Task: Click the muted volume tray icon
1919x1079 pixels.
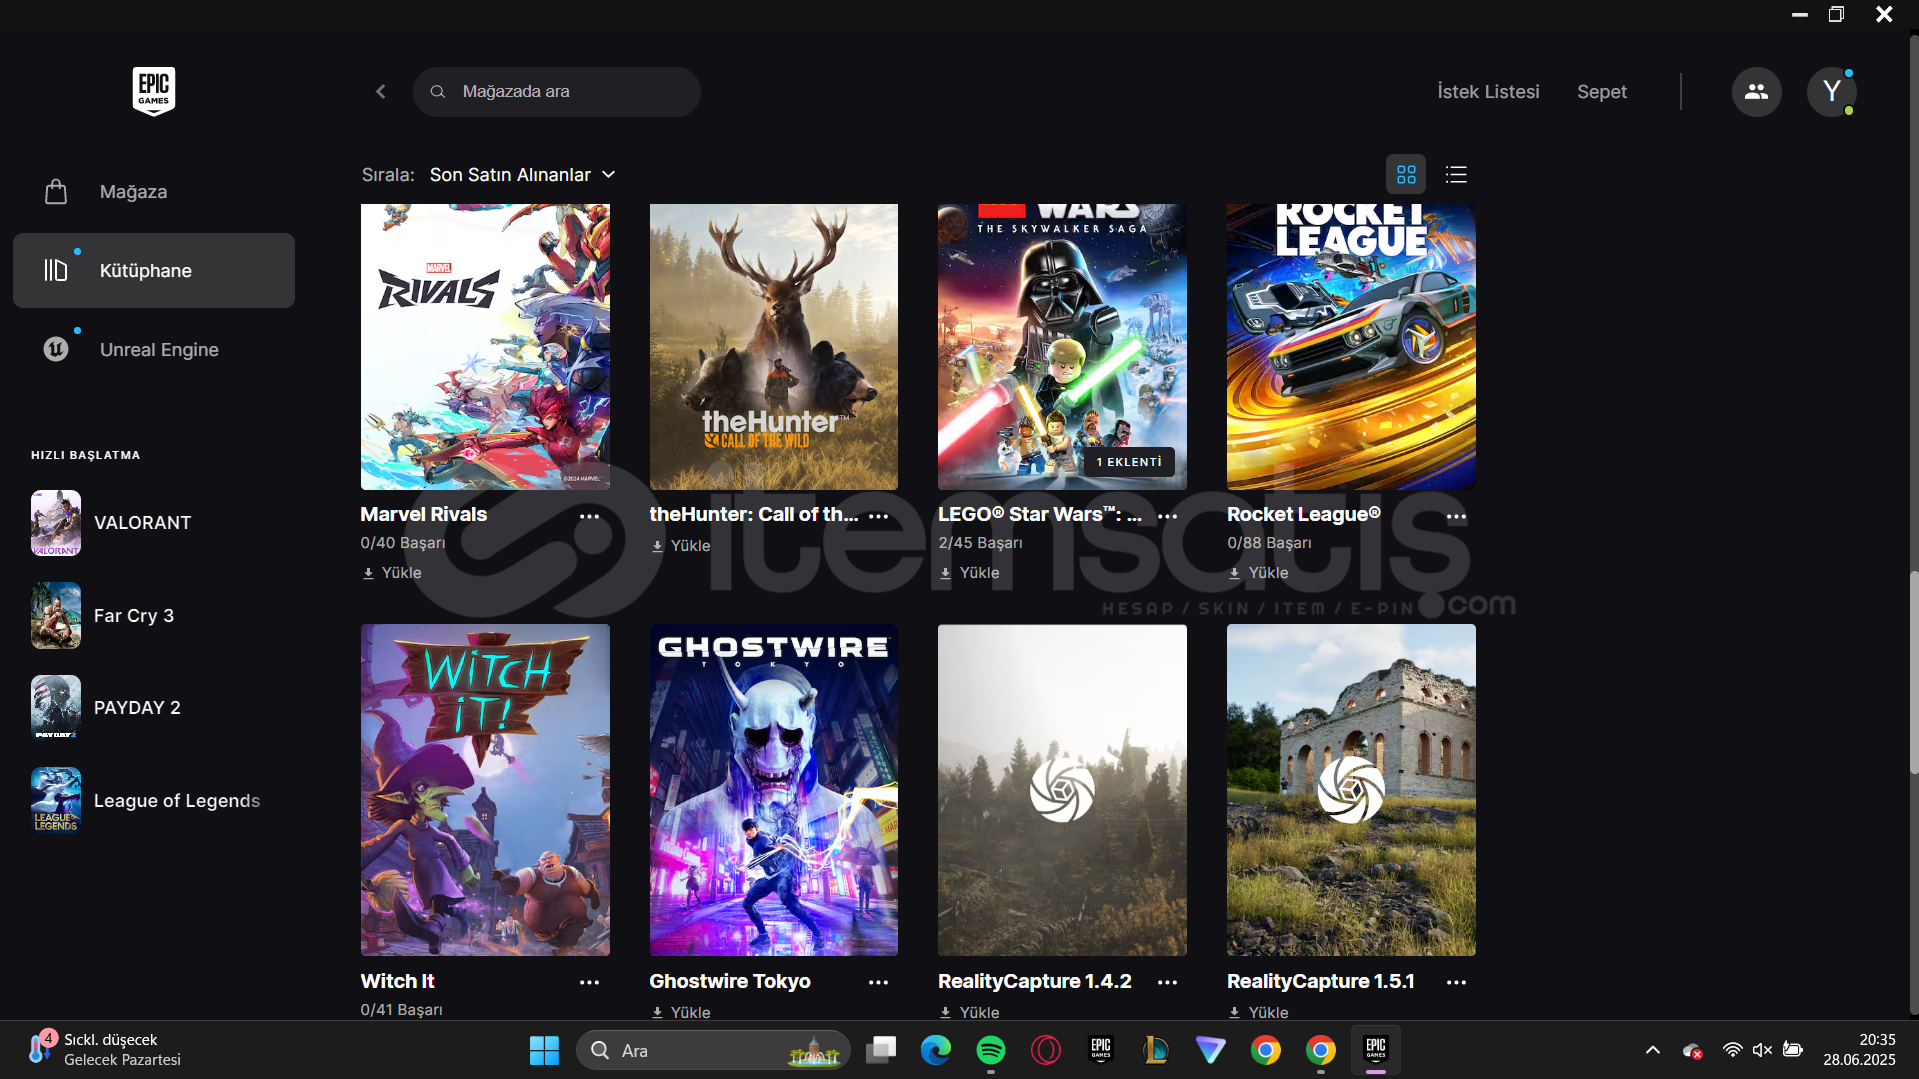Action: (x=1763, y=1050)
